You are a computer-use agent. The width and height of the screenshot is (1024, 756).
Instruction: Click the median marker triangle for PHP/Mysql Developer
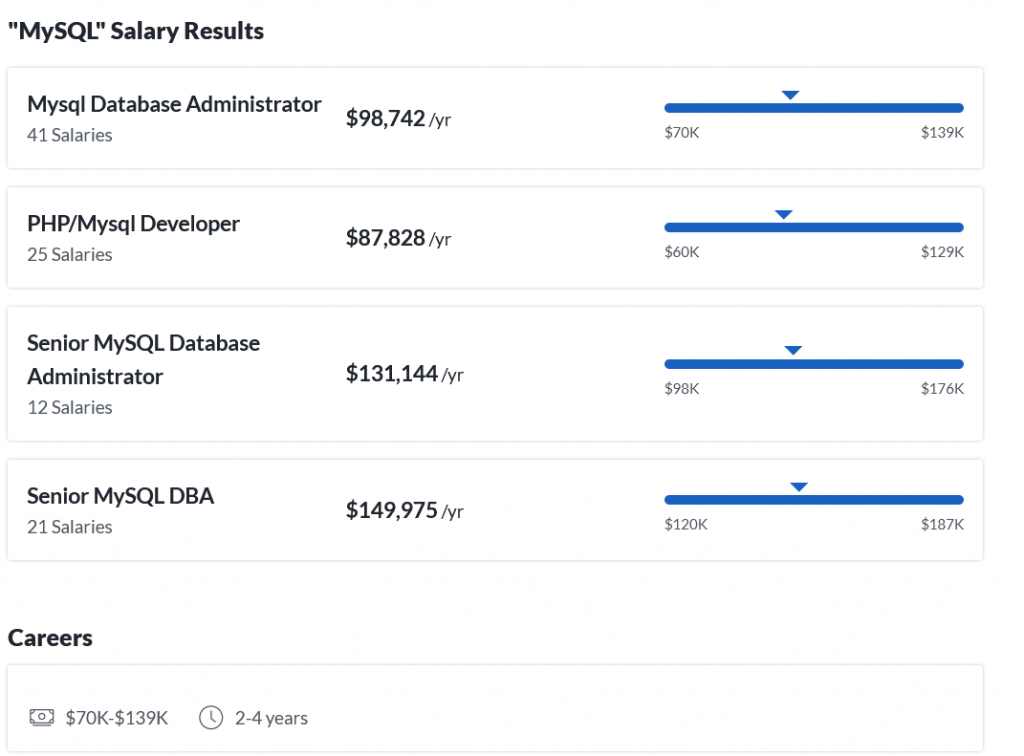pyautogui.click(x=784, y=215)
